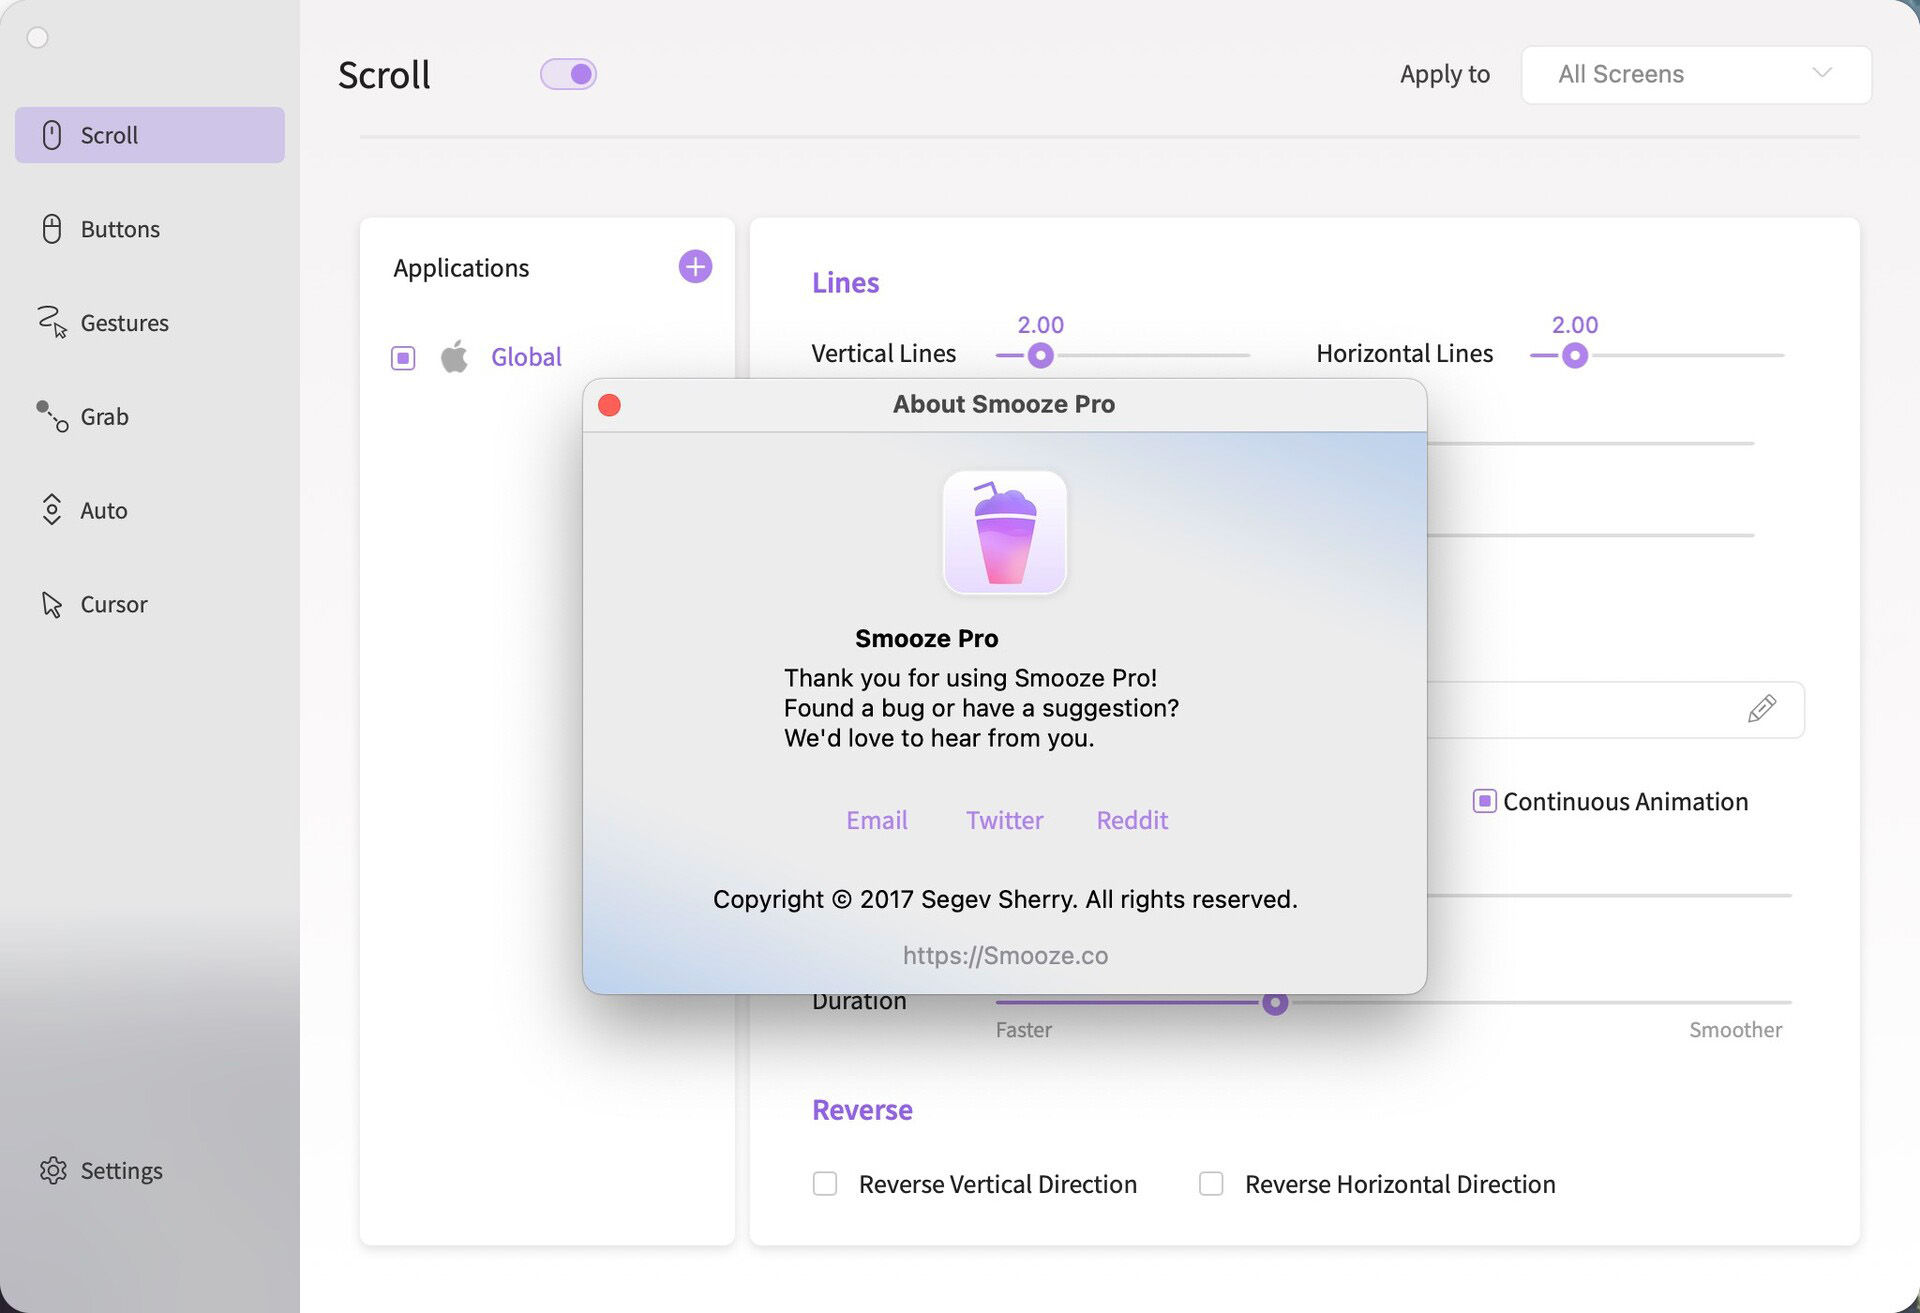Enable Reverse Vertical Direction

click(x=825, y=1184)
